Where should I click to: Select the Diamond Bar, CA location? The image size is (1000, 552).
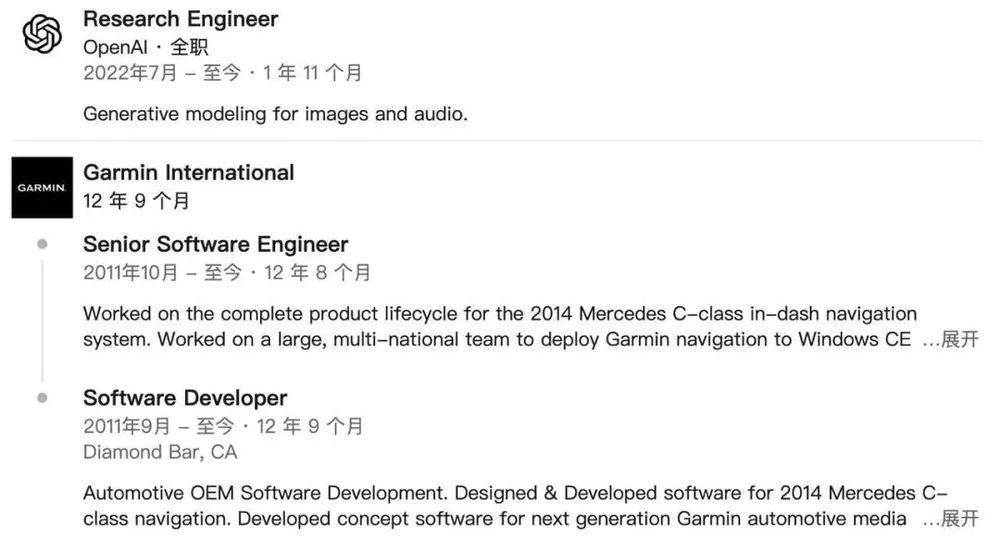coord(160,452)
